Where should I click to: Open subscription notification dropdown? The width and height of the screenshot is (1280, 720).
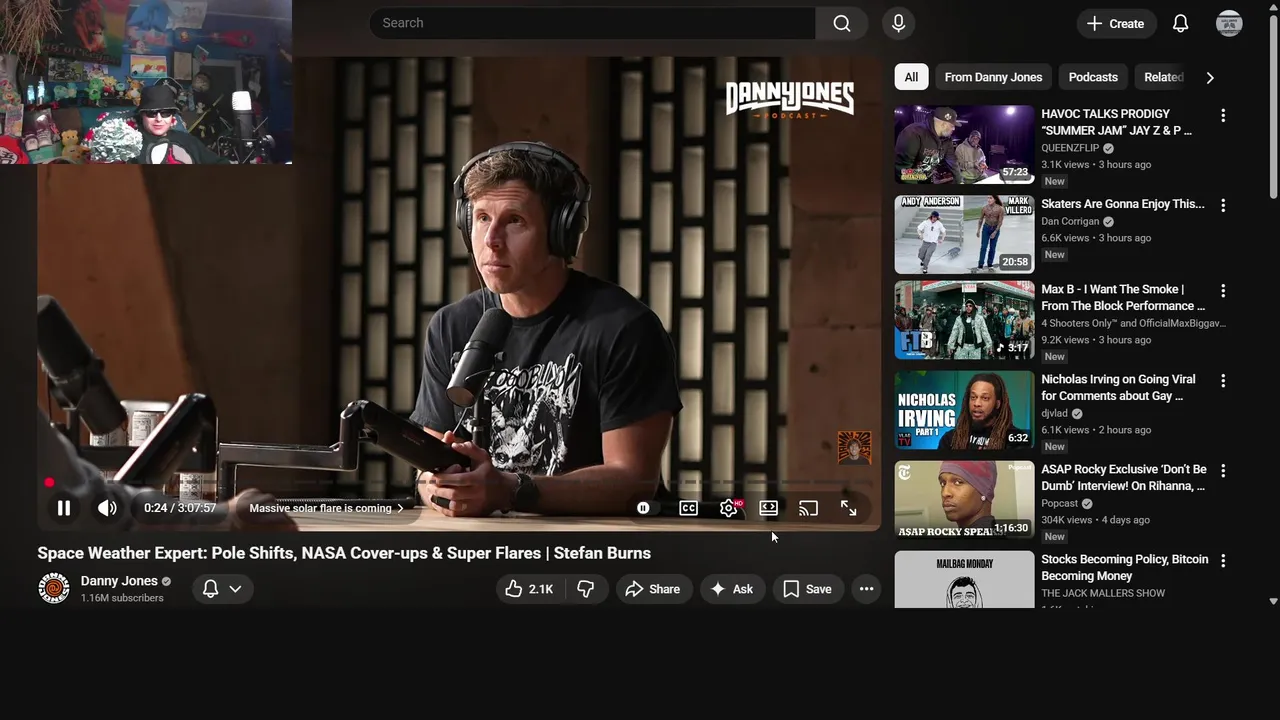(x=222, y=589)
